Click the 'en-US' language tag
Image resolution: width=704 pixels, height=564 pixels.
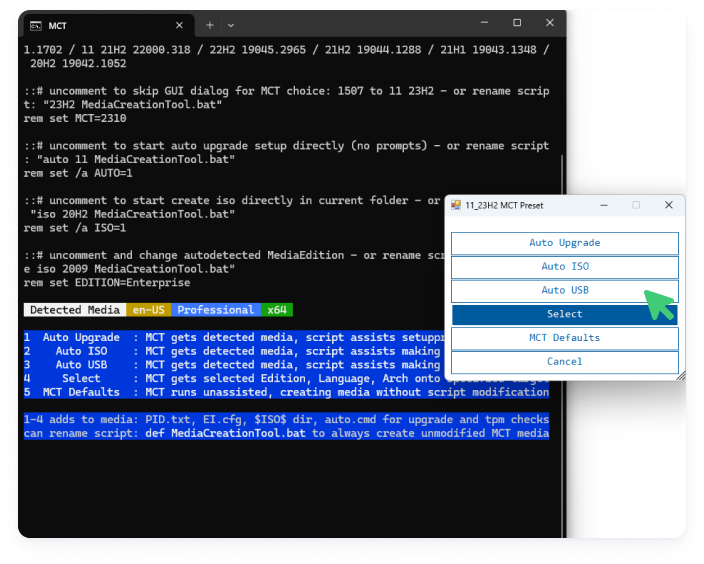[149, 310]
